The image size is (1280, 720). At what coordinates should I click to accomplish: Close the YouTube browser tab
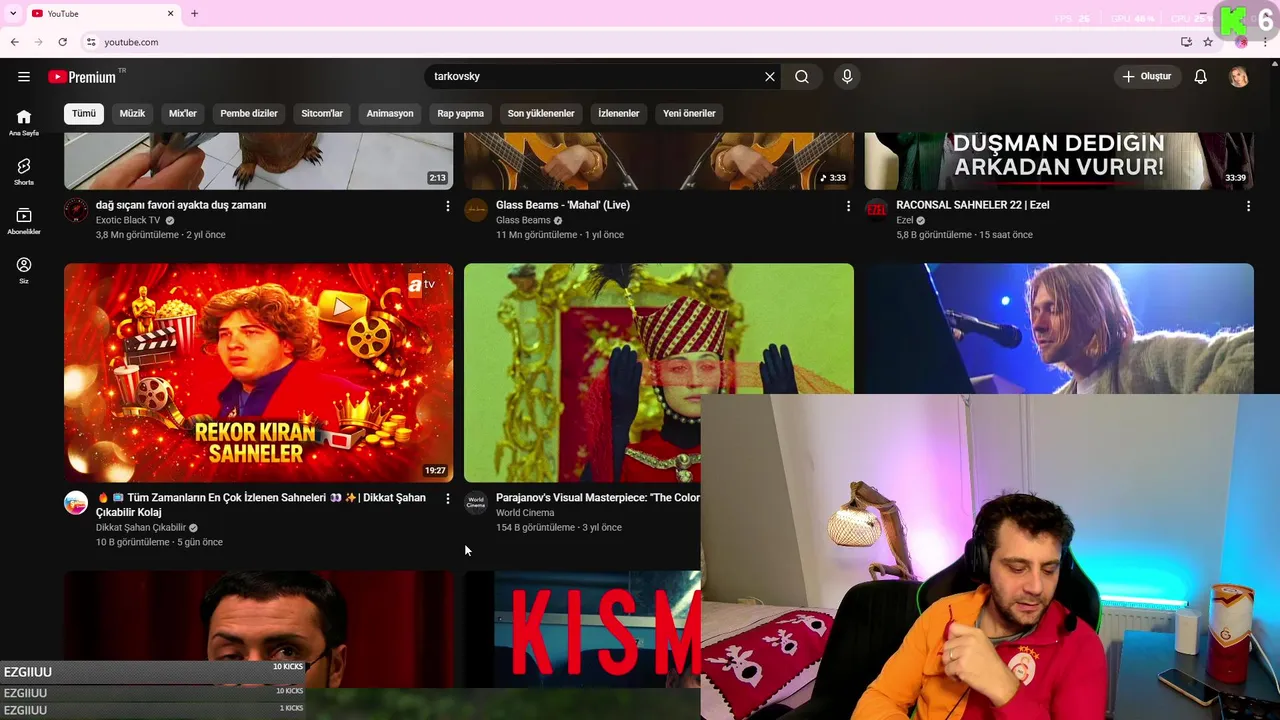pos(170,13)
